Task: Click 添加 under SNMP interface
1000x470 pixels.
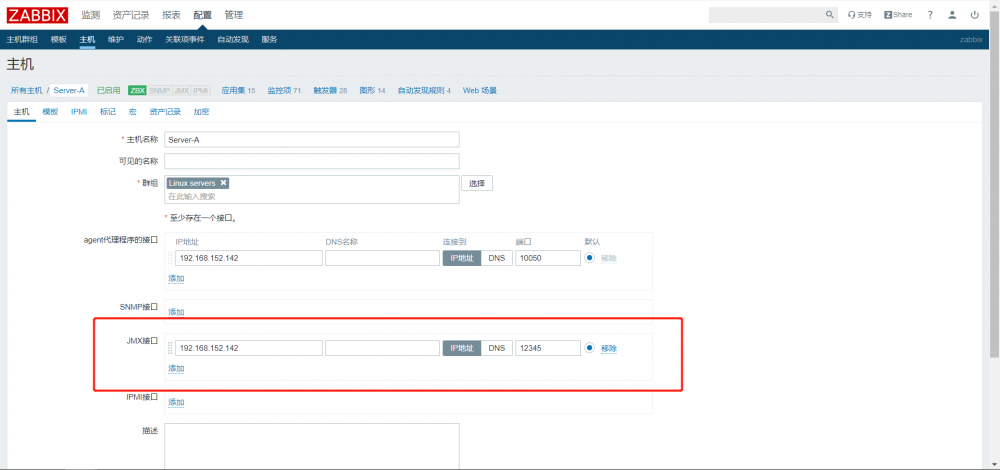Action: point(176,312)
